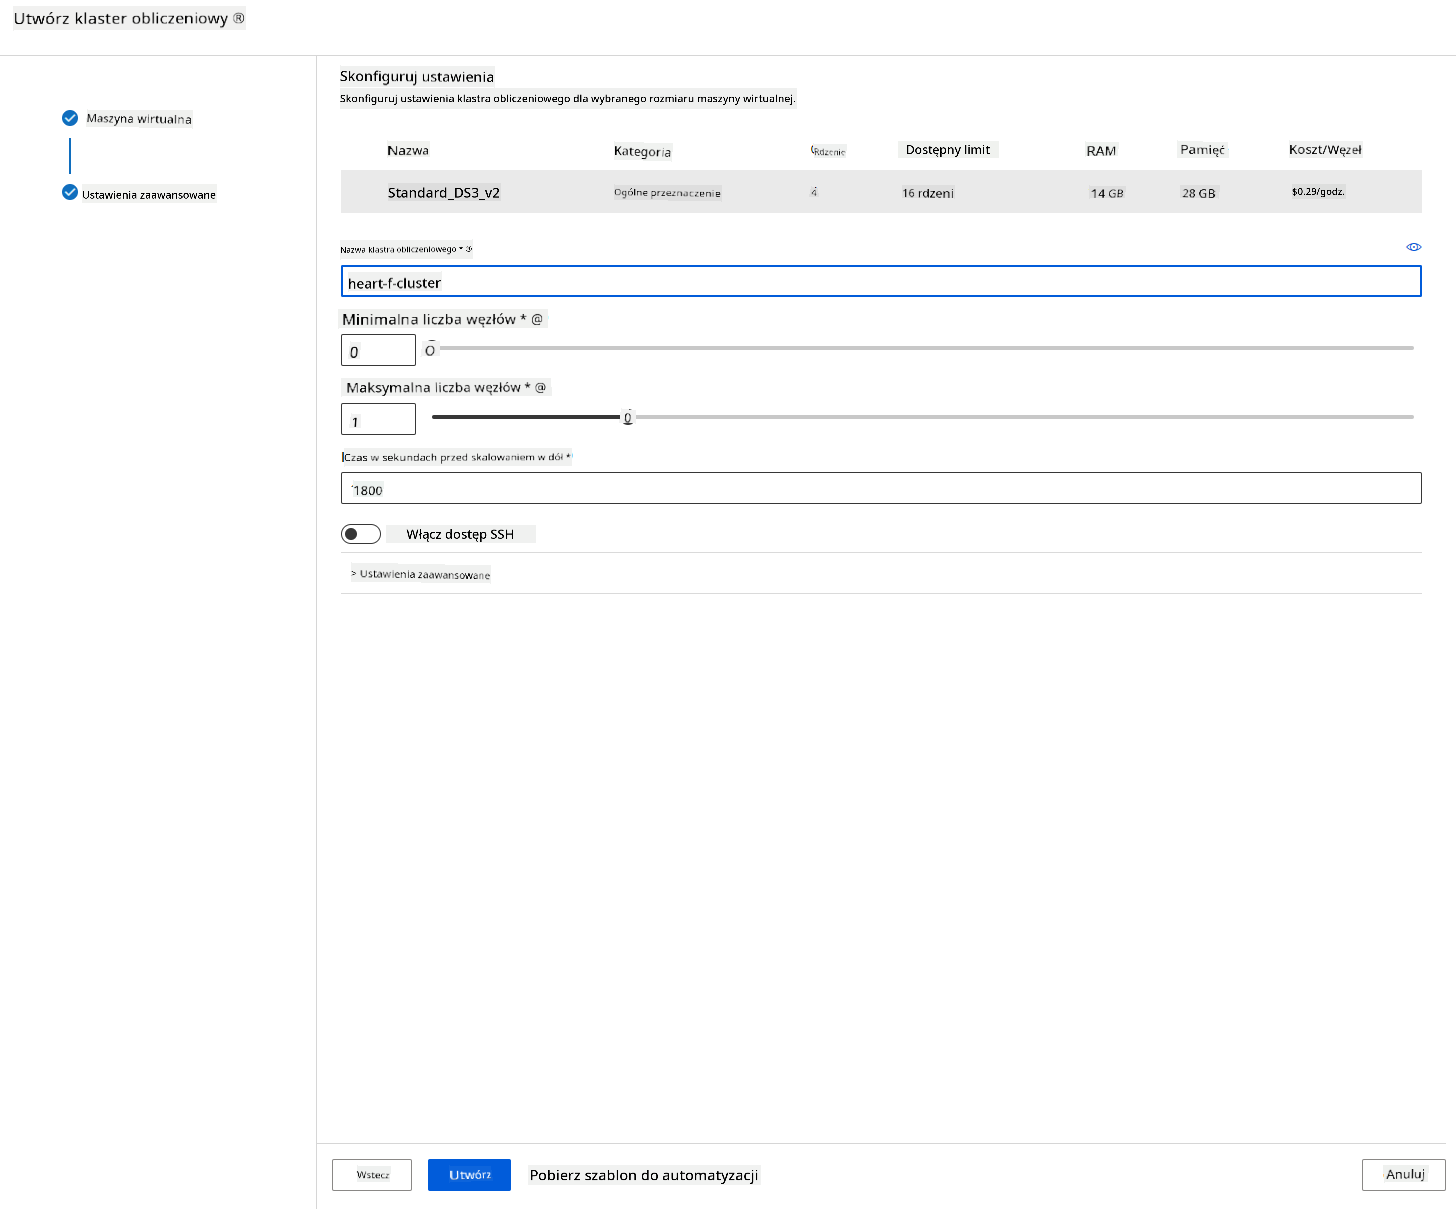Image resolution: width=1456 pixels, height=1209 pixels.
Task: Click the Skonfiguruj ustawienia heading
Action: tap(417, 76)
